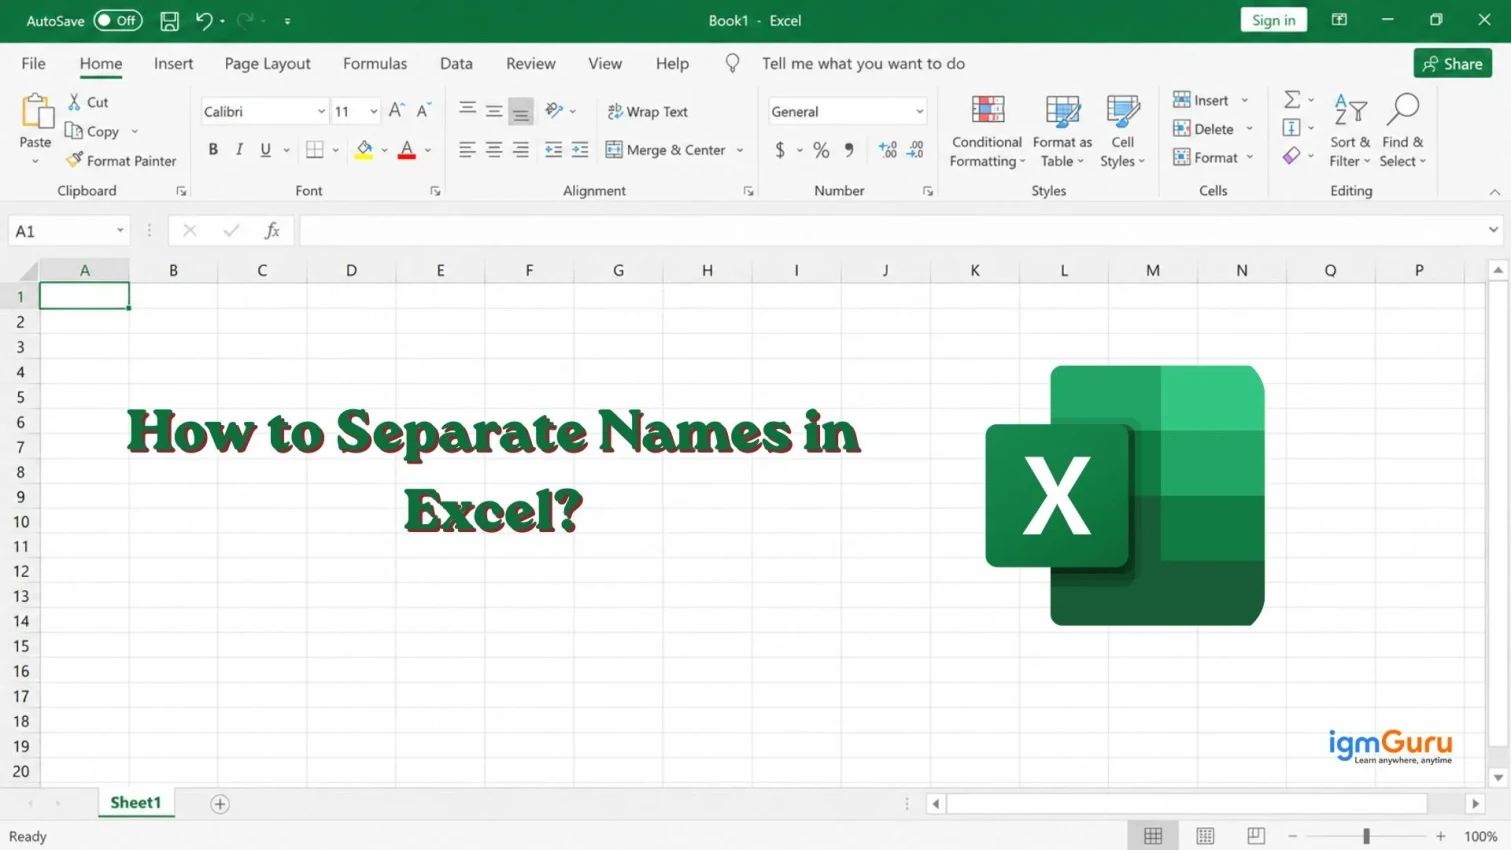Toggle Italic formatting
This screenshot has width=1511, height=850.
pos(239,150)
